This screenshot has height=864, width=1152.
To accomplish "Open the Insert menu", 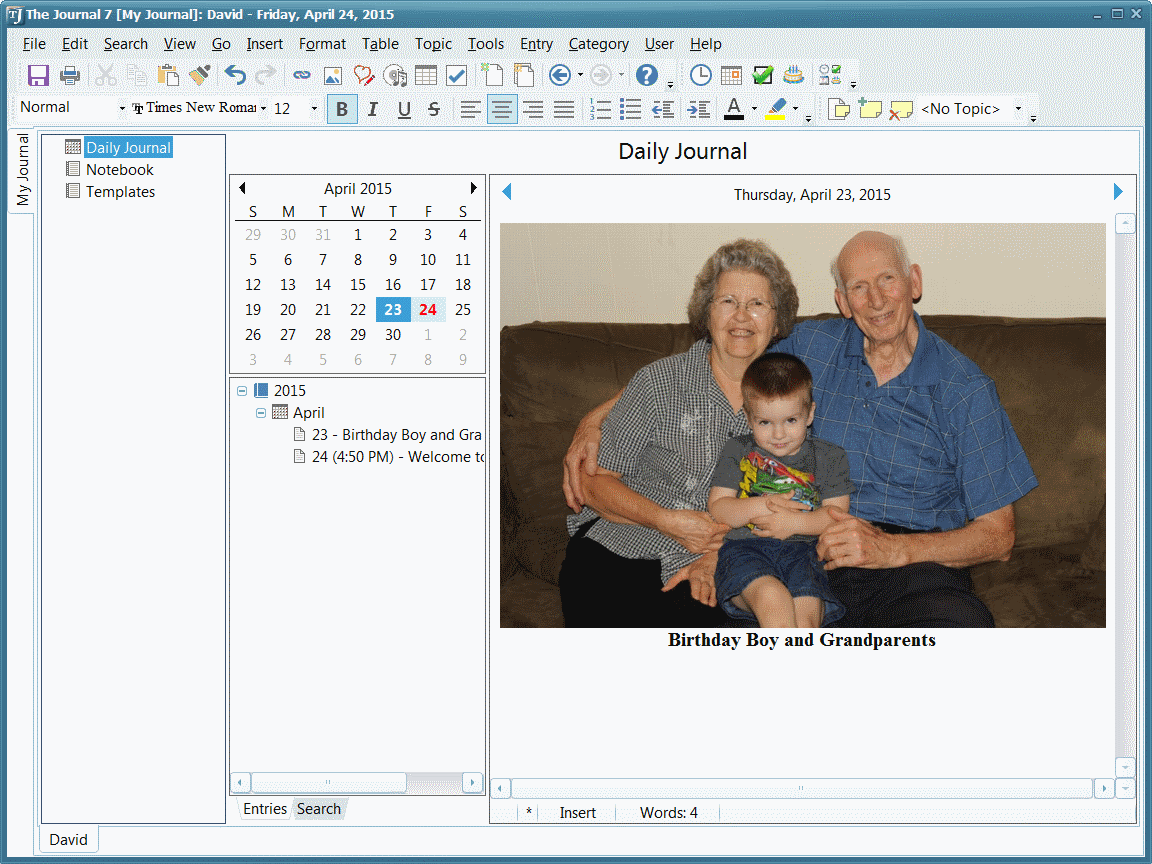I will click(x=264, y=44).
